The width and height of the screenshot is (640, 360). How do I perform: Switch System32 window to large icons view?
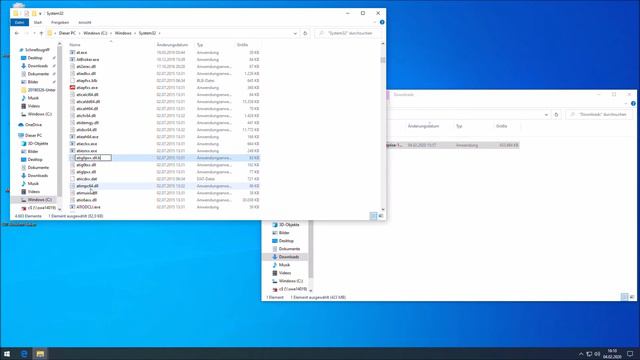coord(381,216)
